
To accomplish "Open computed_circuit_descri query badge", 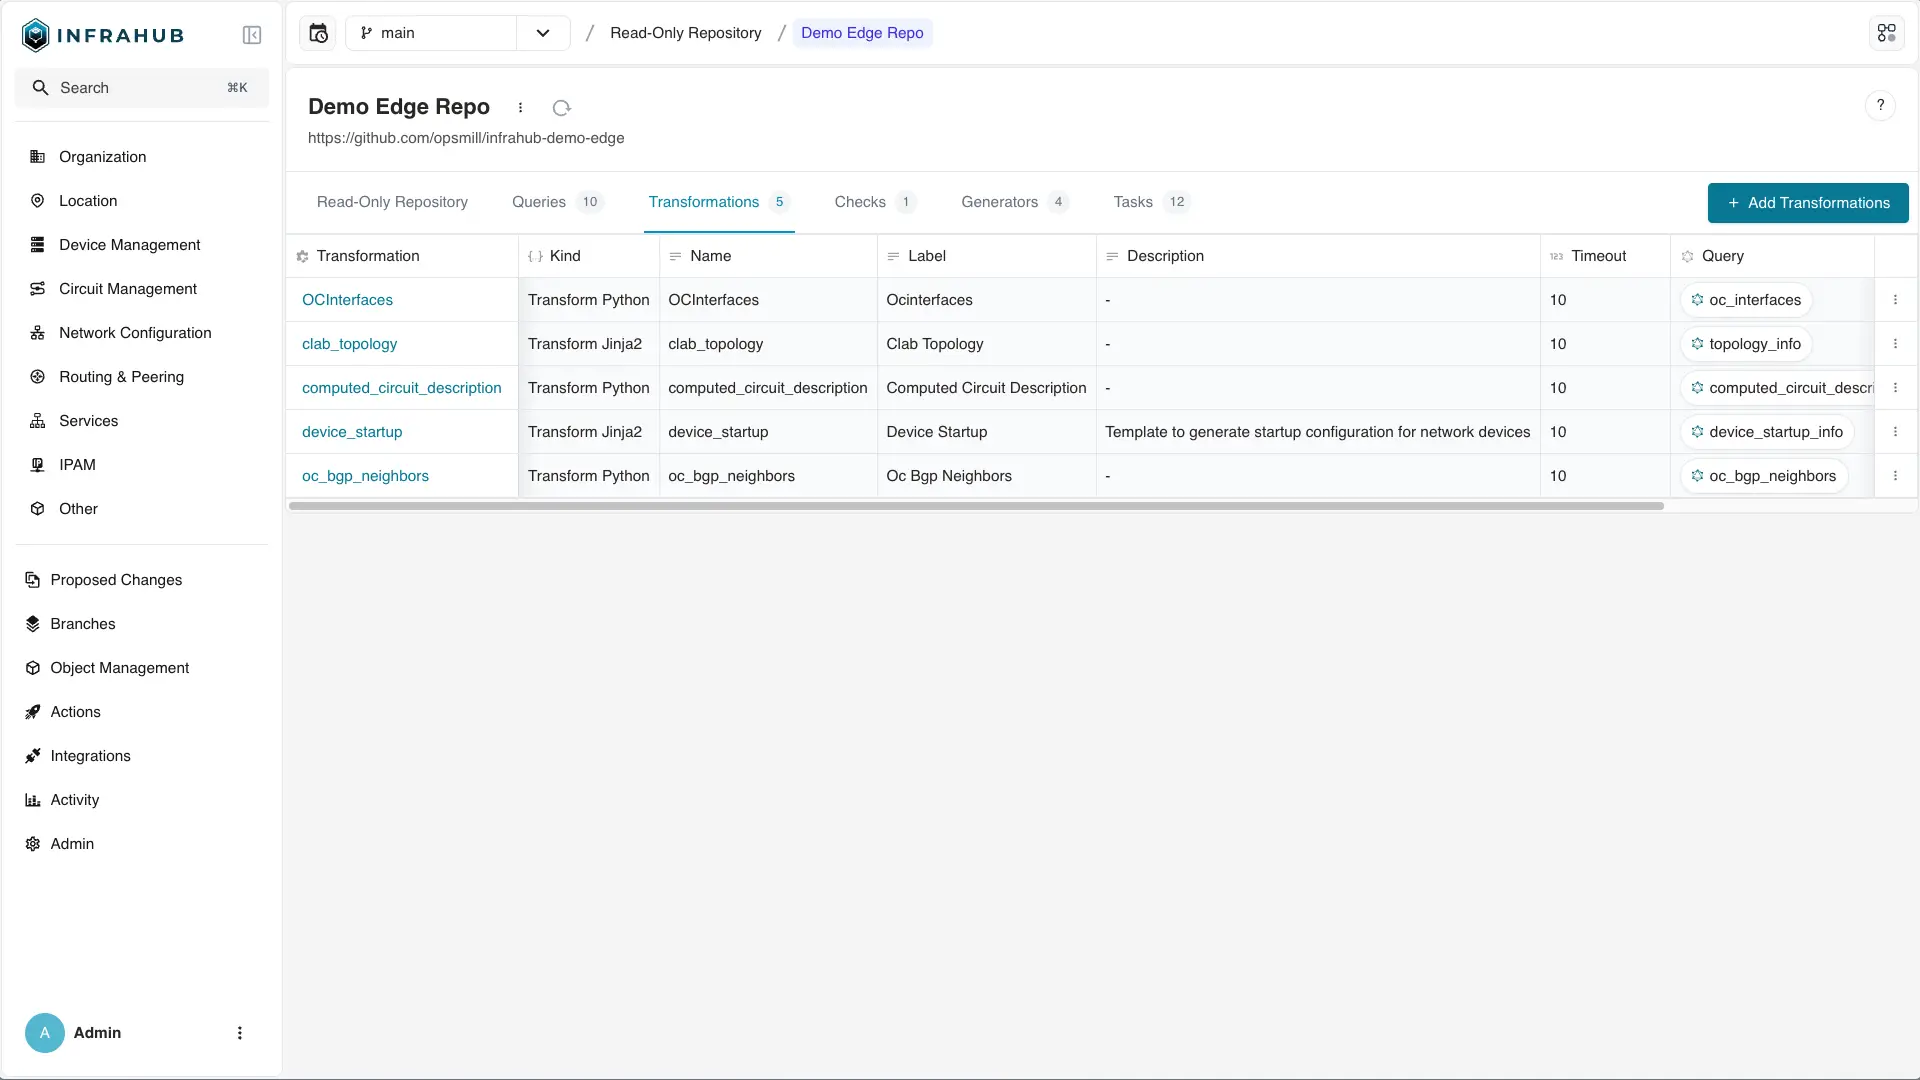I will [1778, 388].
